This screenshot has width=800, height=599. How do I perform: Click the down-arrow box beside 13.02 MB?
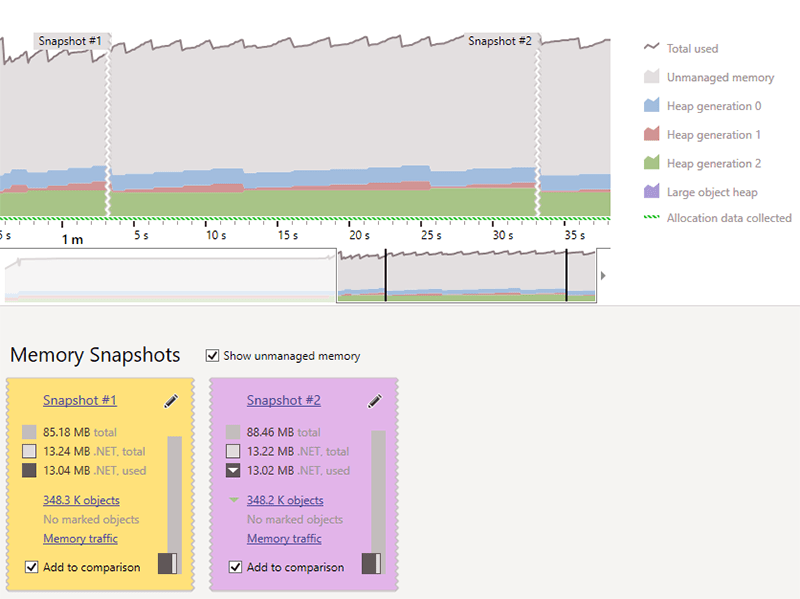click(x=233, y=471)
